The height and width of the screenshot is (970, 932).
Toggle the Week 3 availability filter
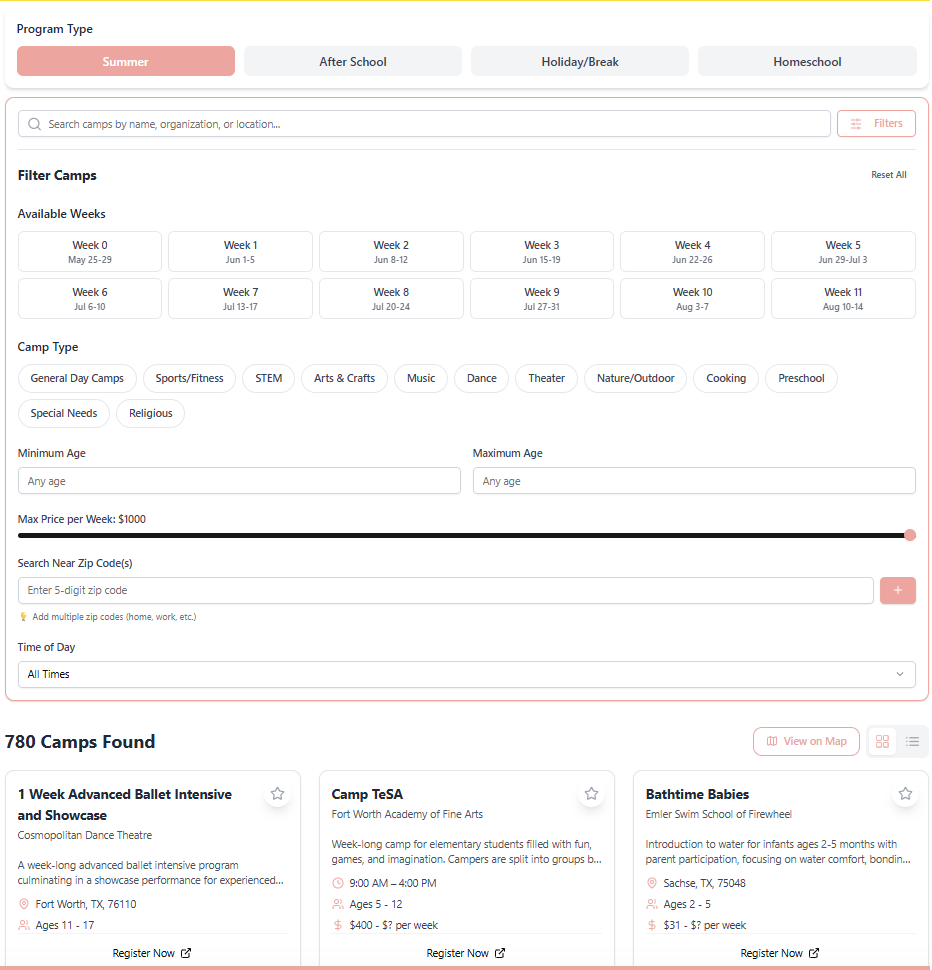(x=541, y=251)
